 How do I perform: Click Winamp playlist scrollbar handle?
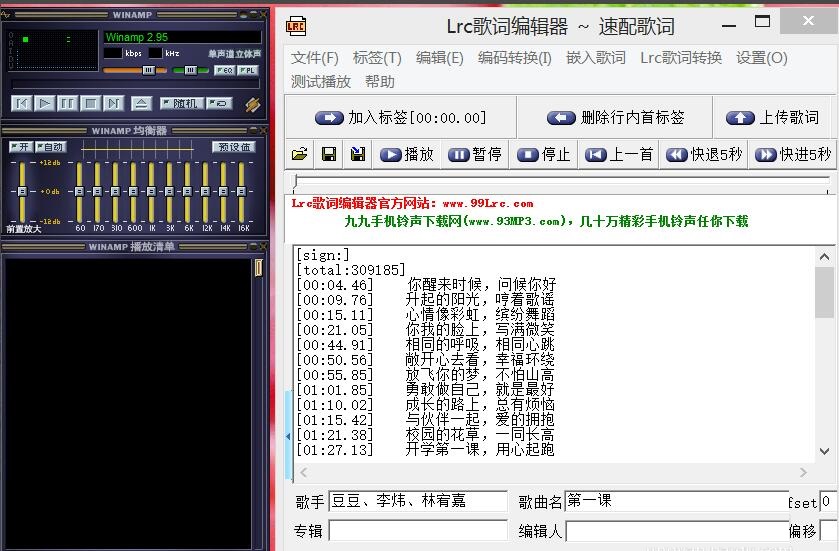click(258, 267)
